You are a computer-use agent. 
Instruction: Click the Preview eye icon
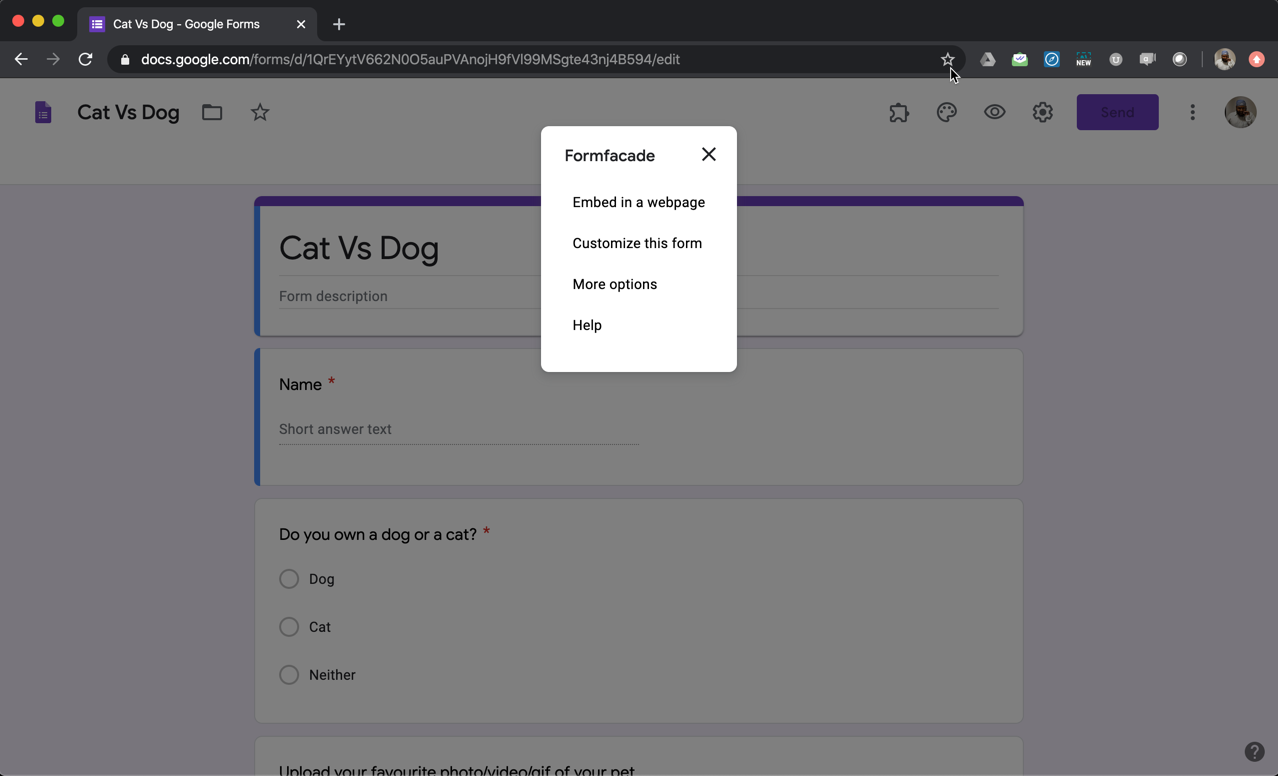994,112
